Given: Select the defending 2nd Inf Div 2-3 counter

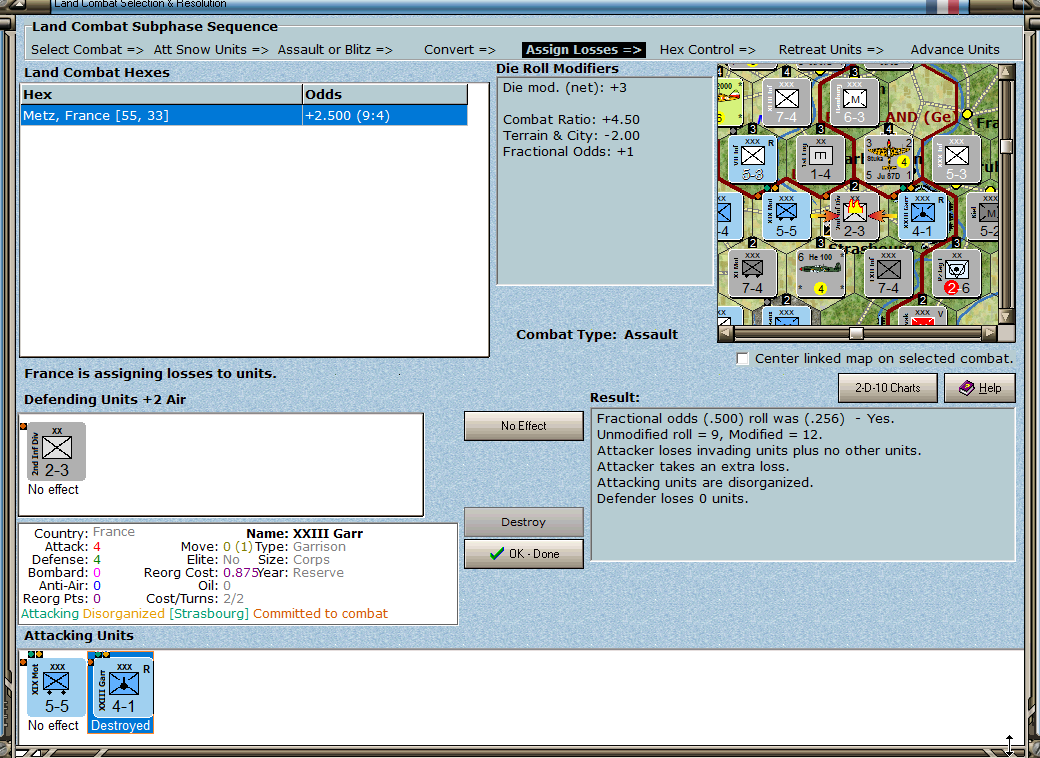Looking at the screenshot, I should [56, 451].
